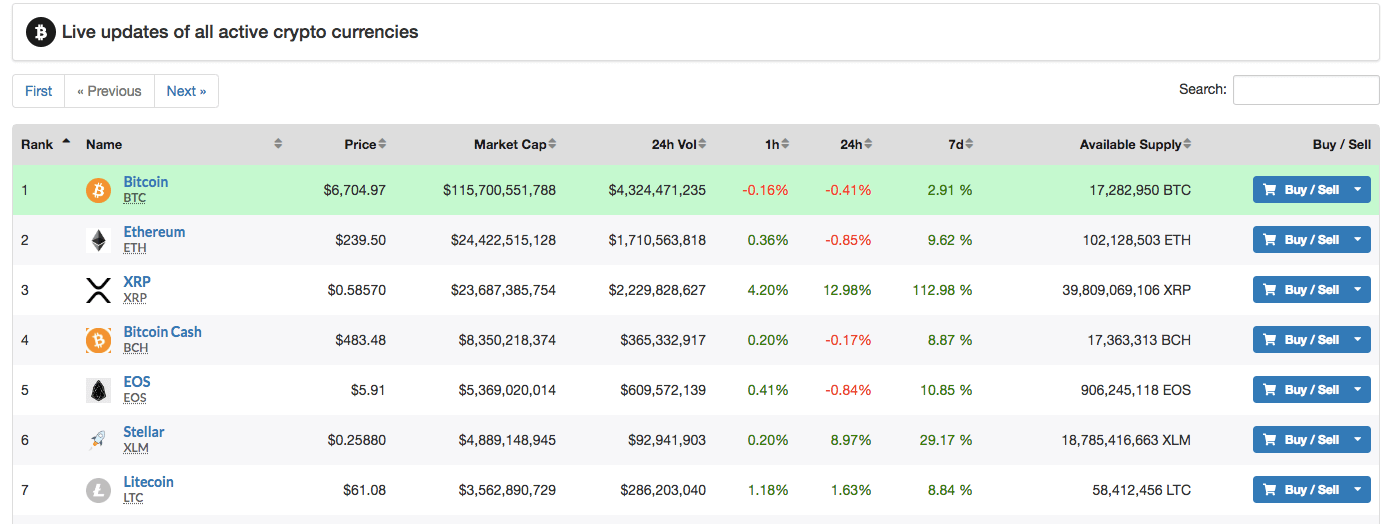Viewport: 1391px width, 524px height.
Task: Click the Bitcoin logo in the page header
Action: pos(41,32)
